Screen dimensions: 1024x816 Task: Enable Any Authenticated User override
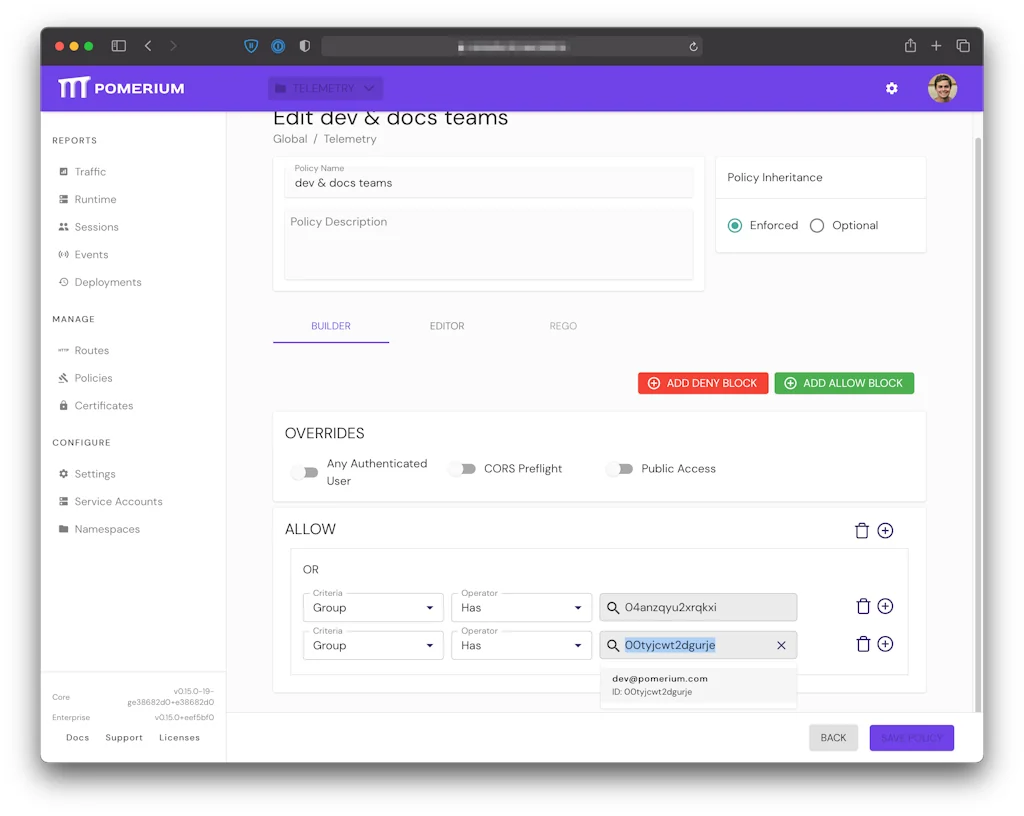pyautogui.click(x=305, y=472)
